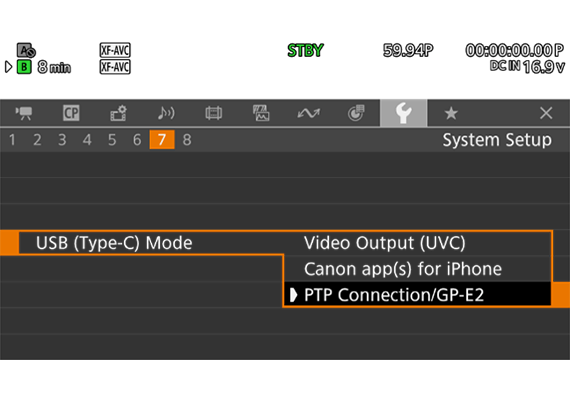570x400 pixels.
Task: Open the Network Settings arrow icon
Action: pyautogui.click(x=309, y=113)
